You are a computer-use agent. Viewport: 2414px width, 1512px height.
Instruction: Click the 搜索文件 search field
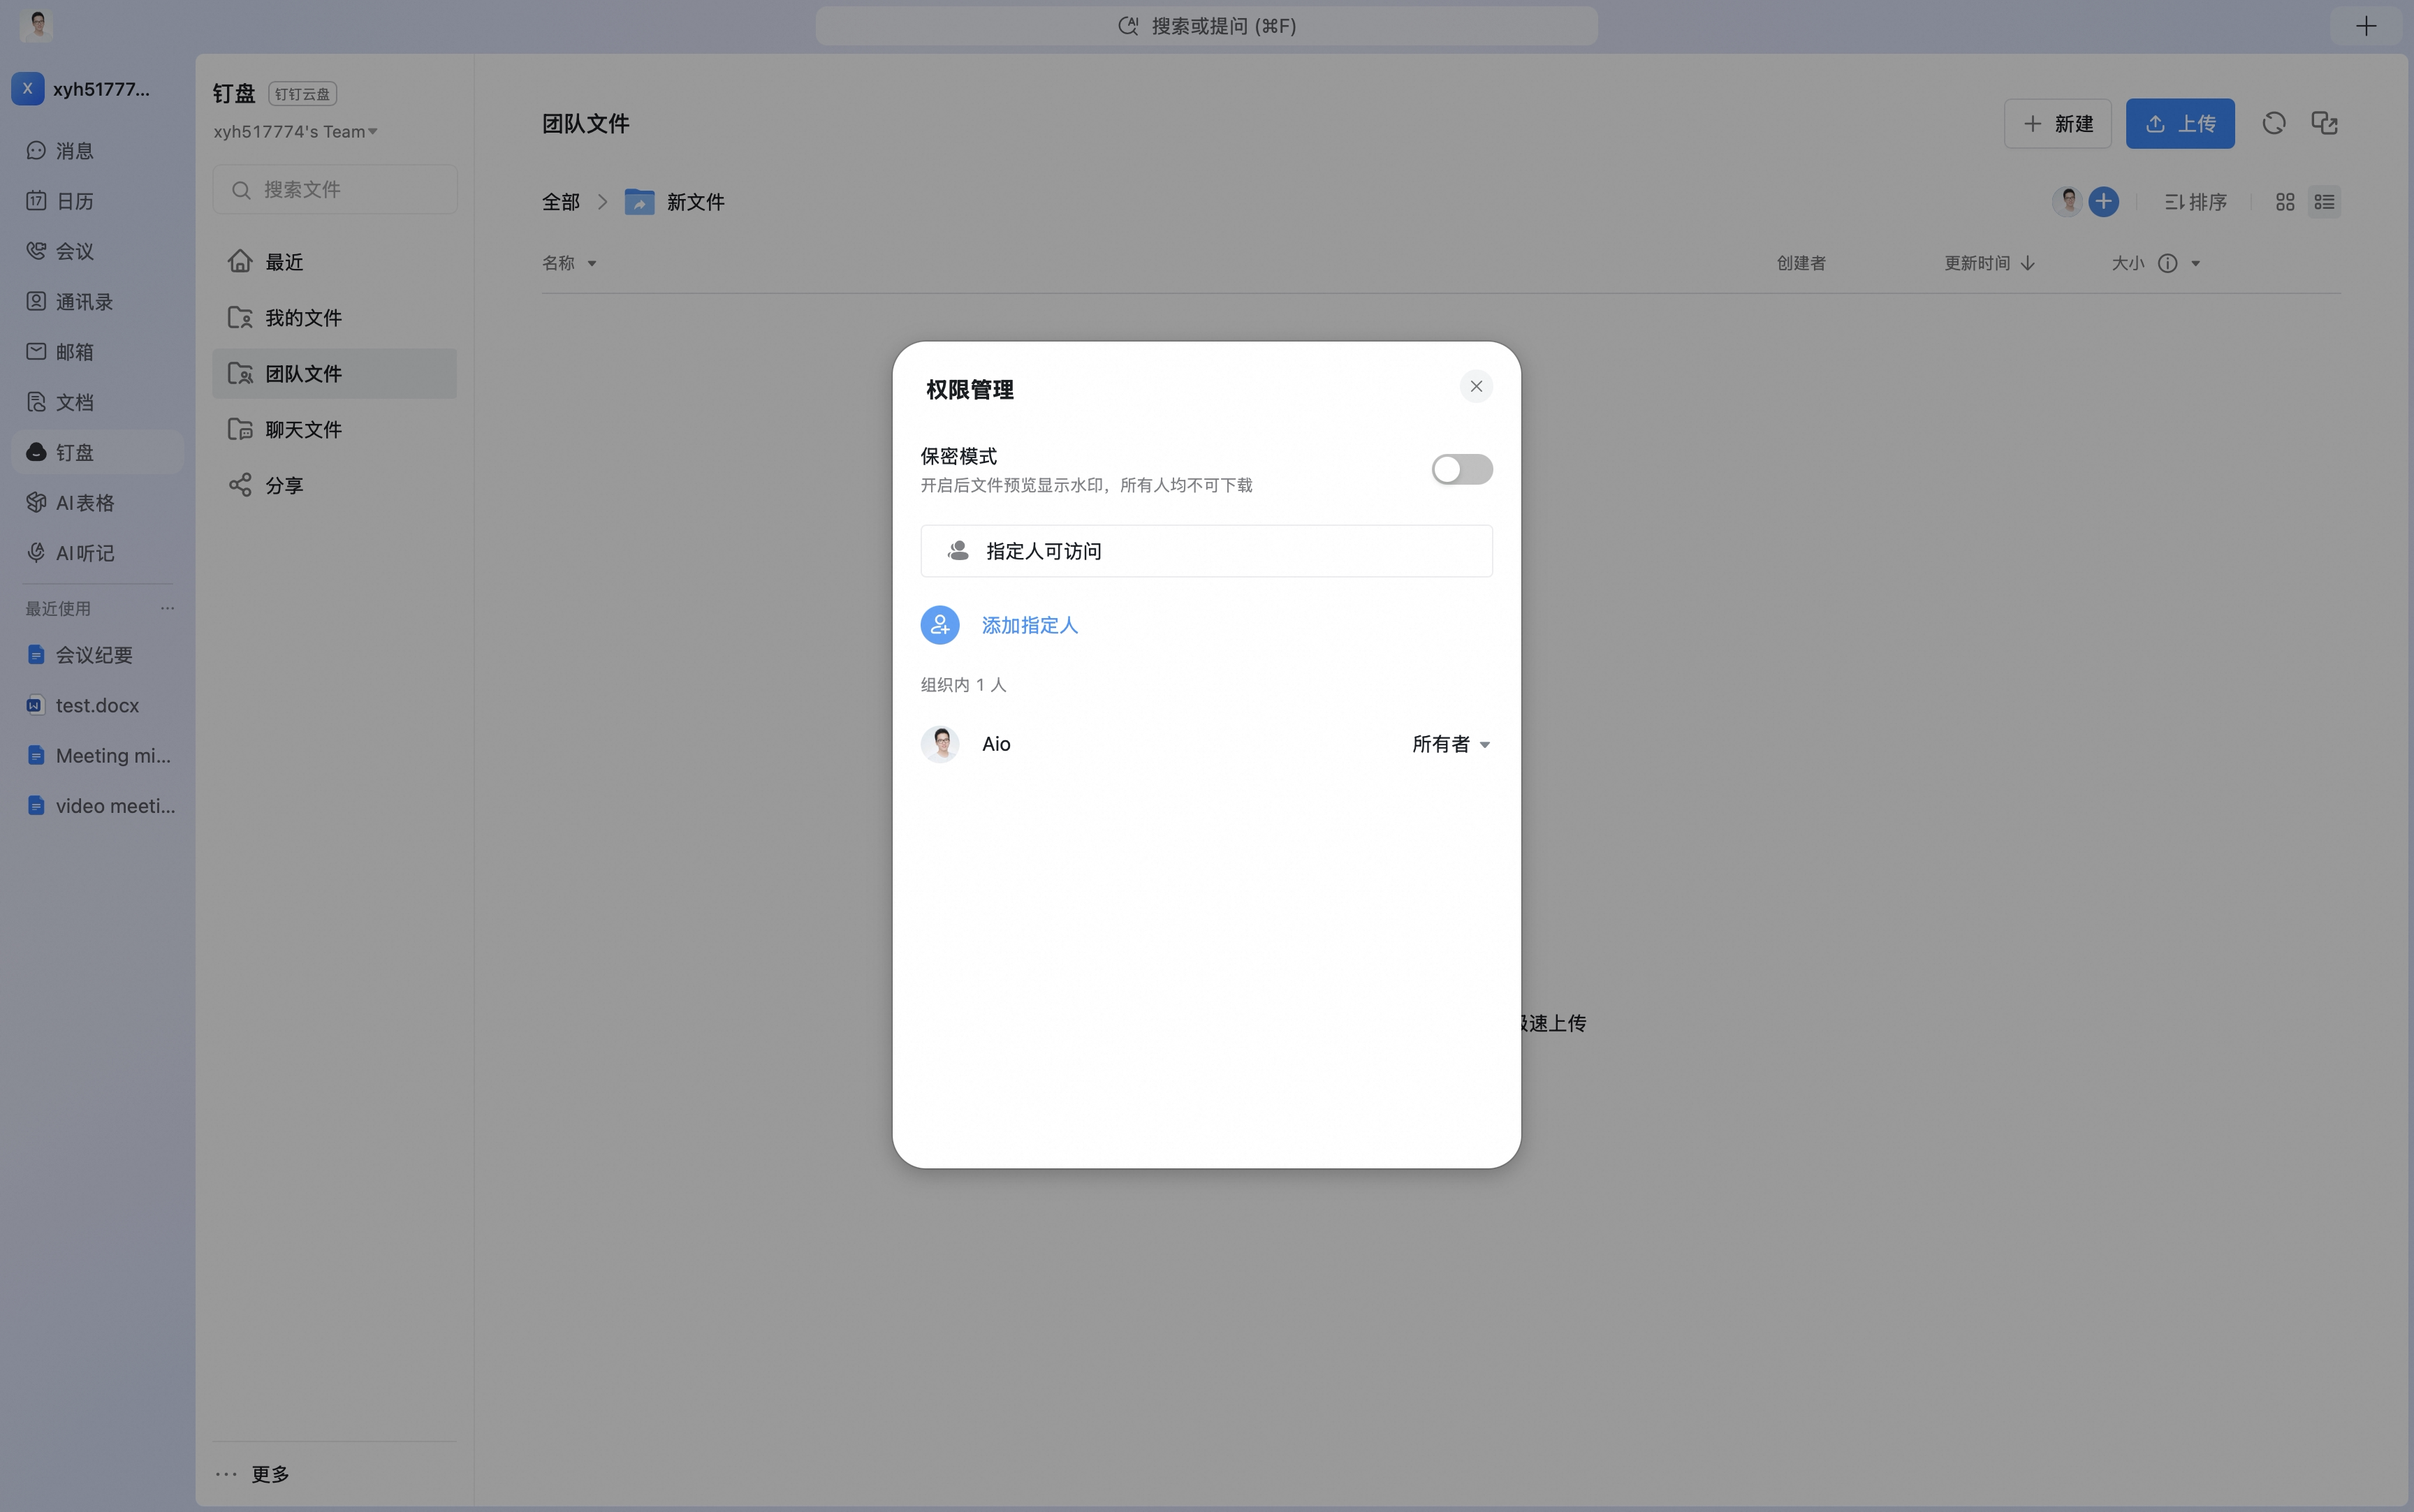click(334, 190)
